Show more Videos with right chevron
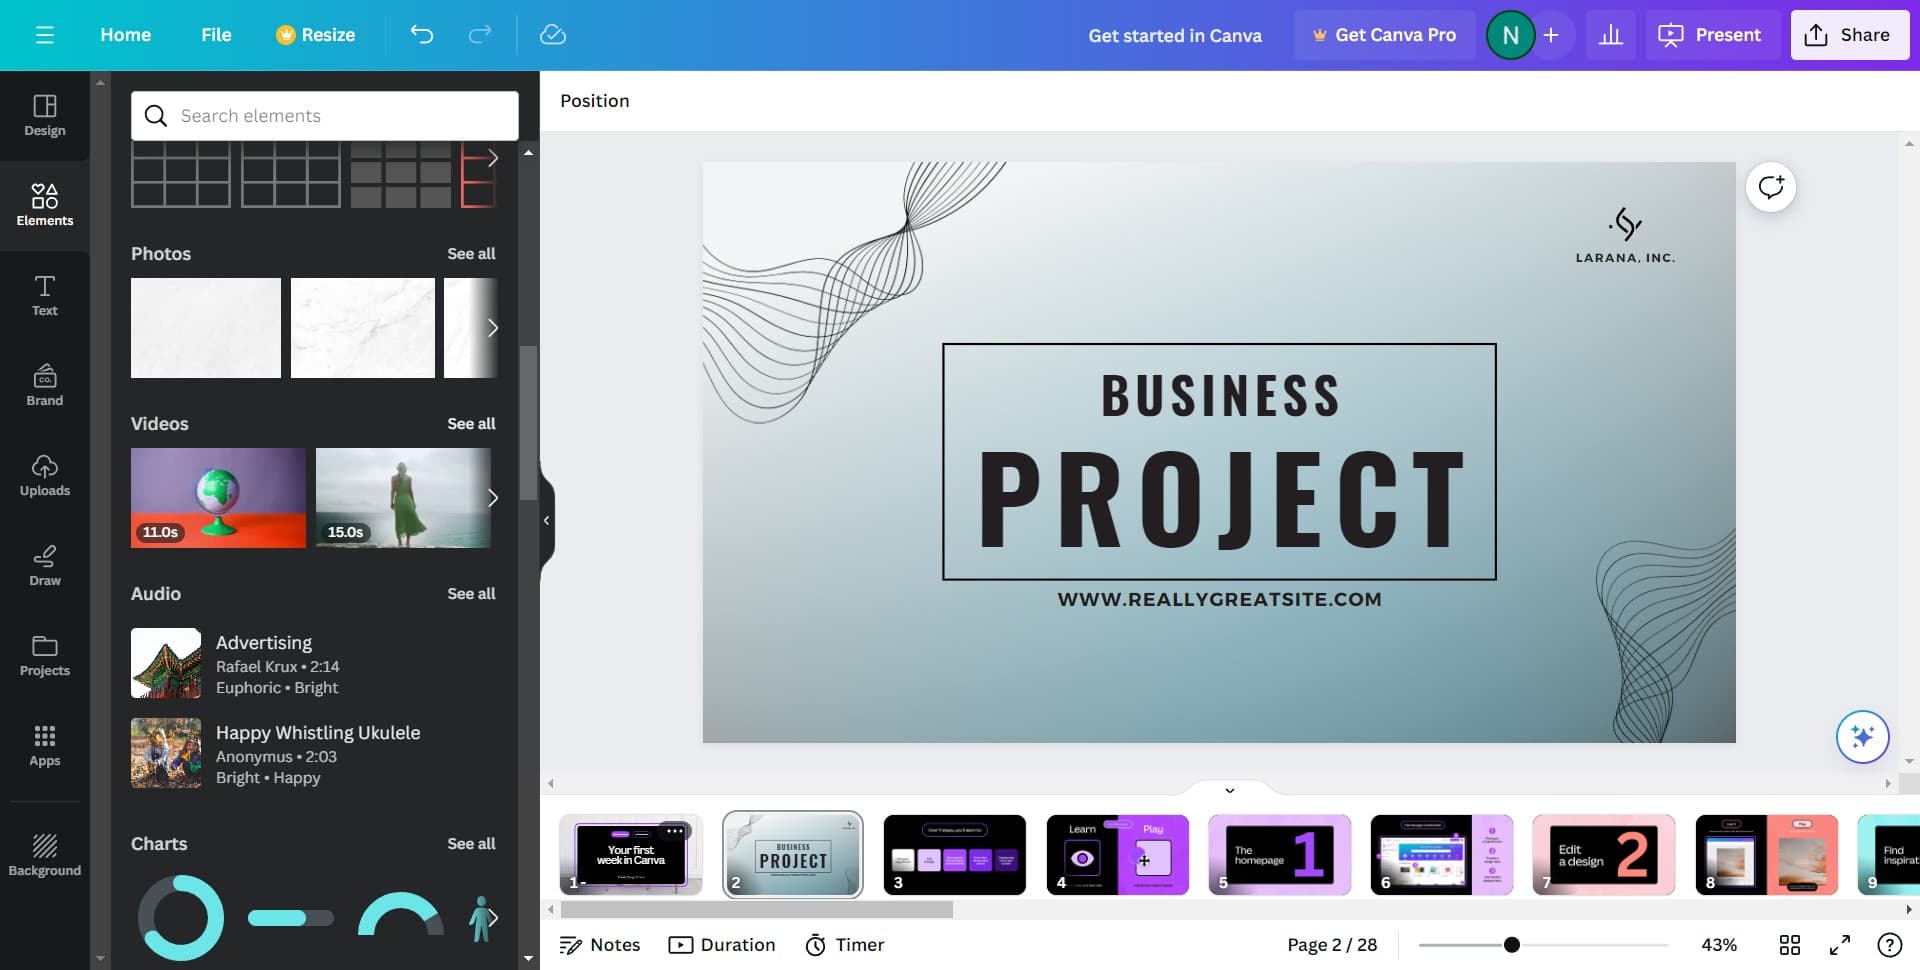 coord(492,498)
